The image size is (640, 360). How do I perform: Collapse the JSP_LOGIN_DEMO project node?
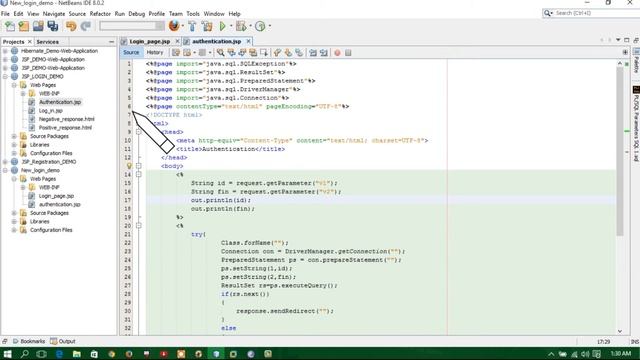click(5, 77)
